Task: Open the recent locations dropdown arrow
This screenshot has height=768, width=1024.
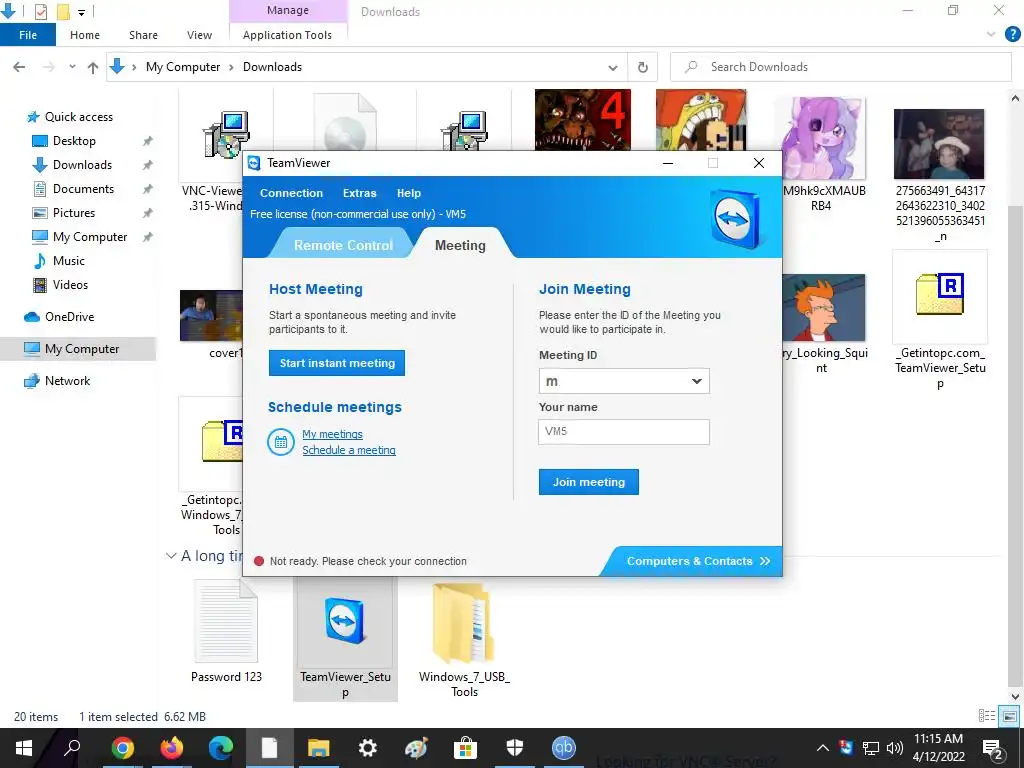Action: pyautogui.click(x=72, y=67)
